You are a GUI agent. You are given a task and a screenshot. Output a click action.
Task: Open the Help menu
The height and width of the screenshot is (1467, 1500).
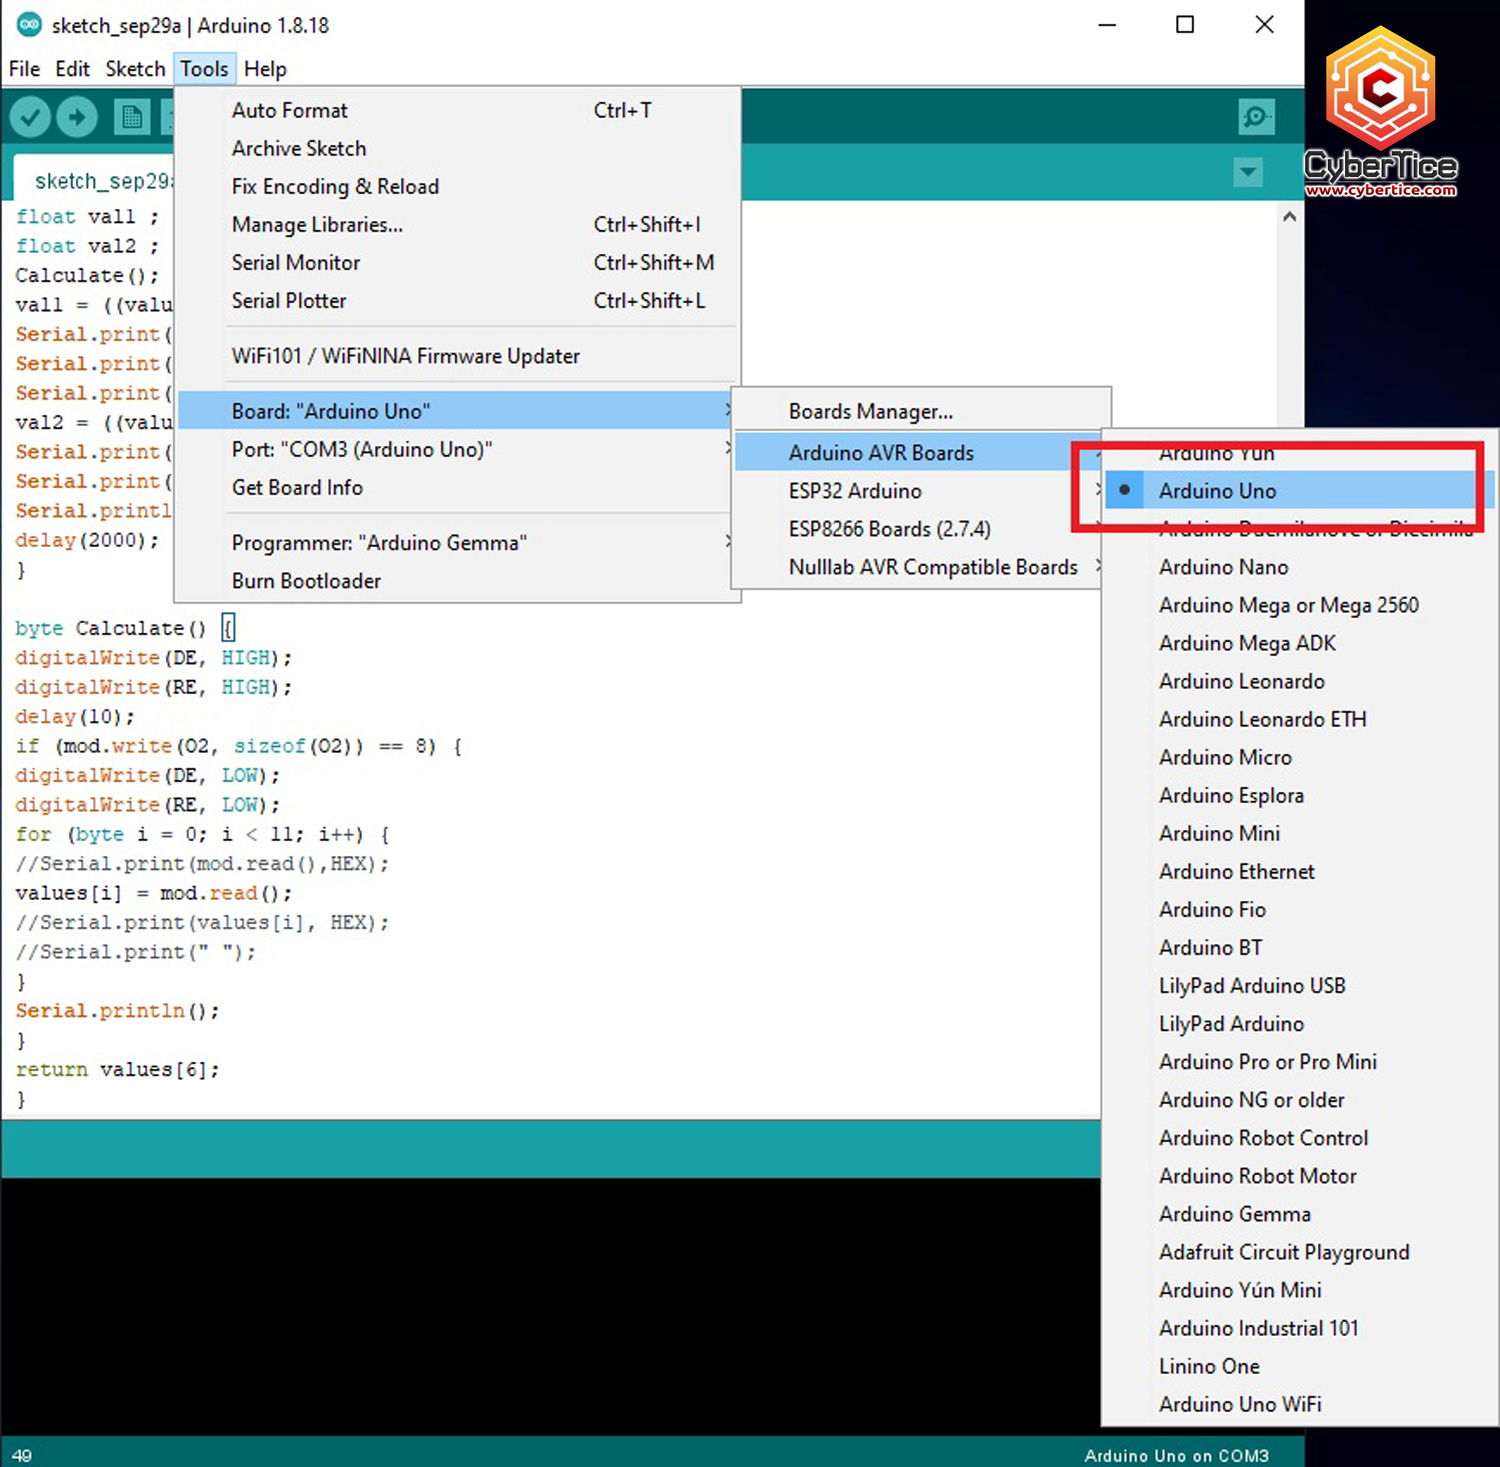click(264, 68)
